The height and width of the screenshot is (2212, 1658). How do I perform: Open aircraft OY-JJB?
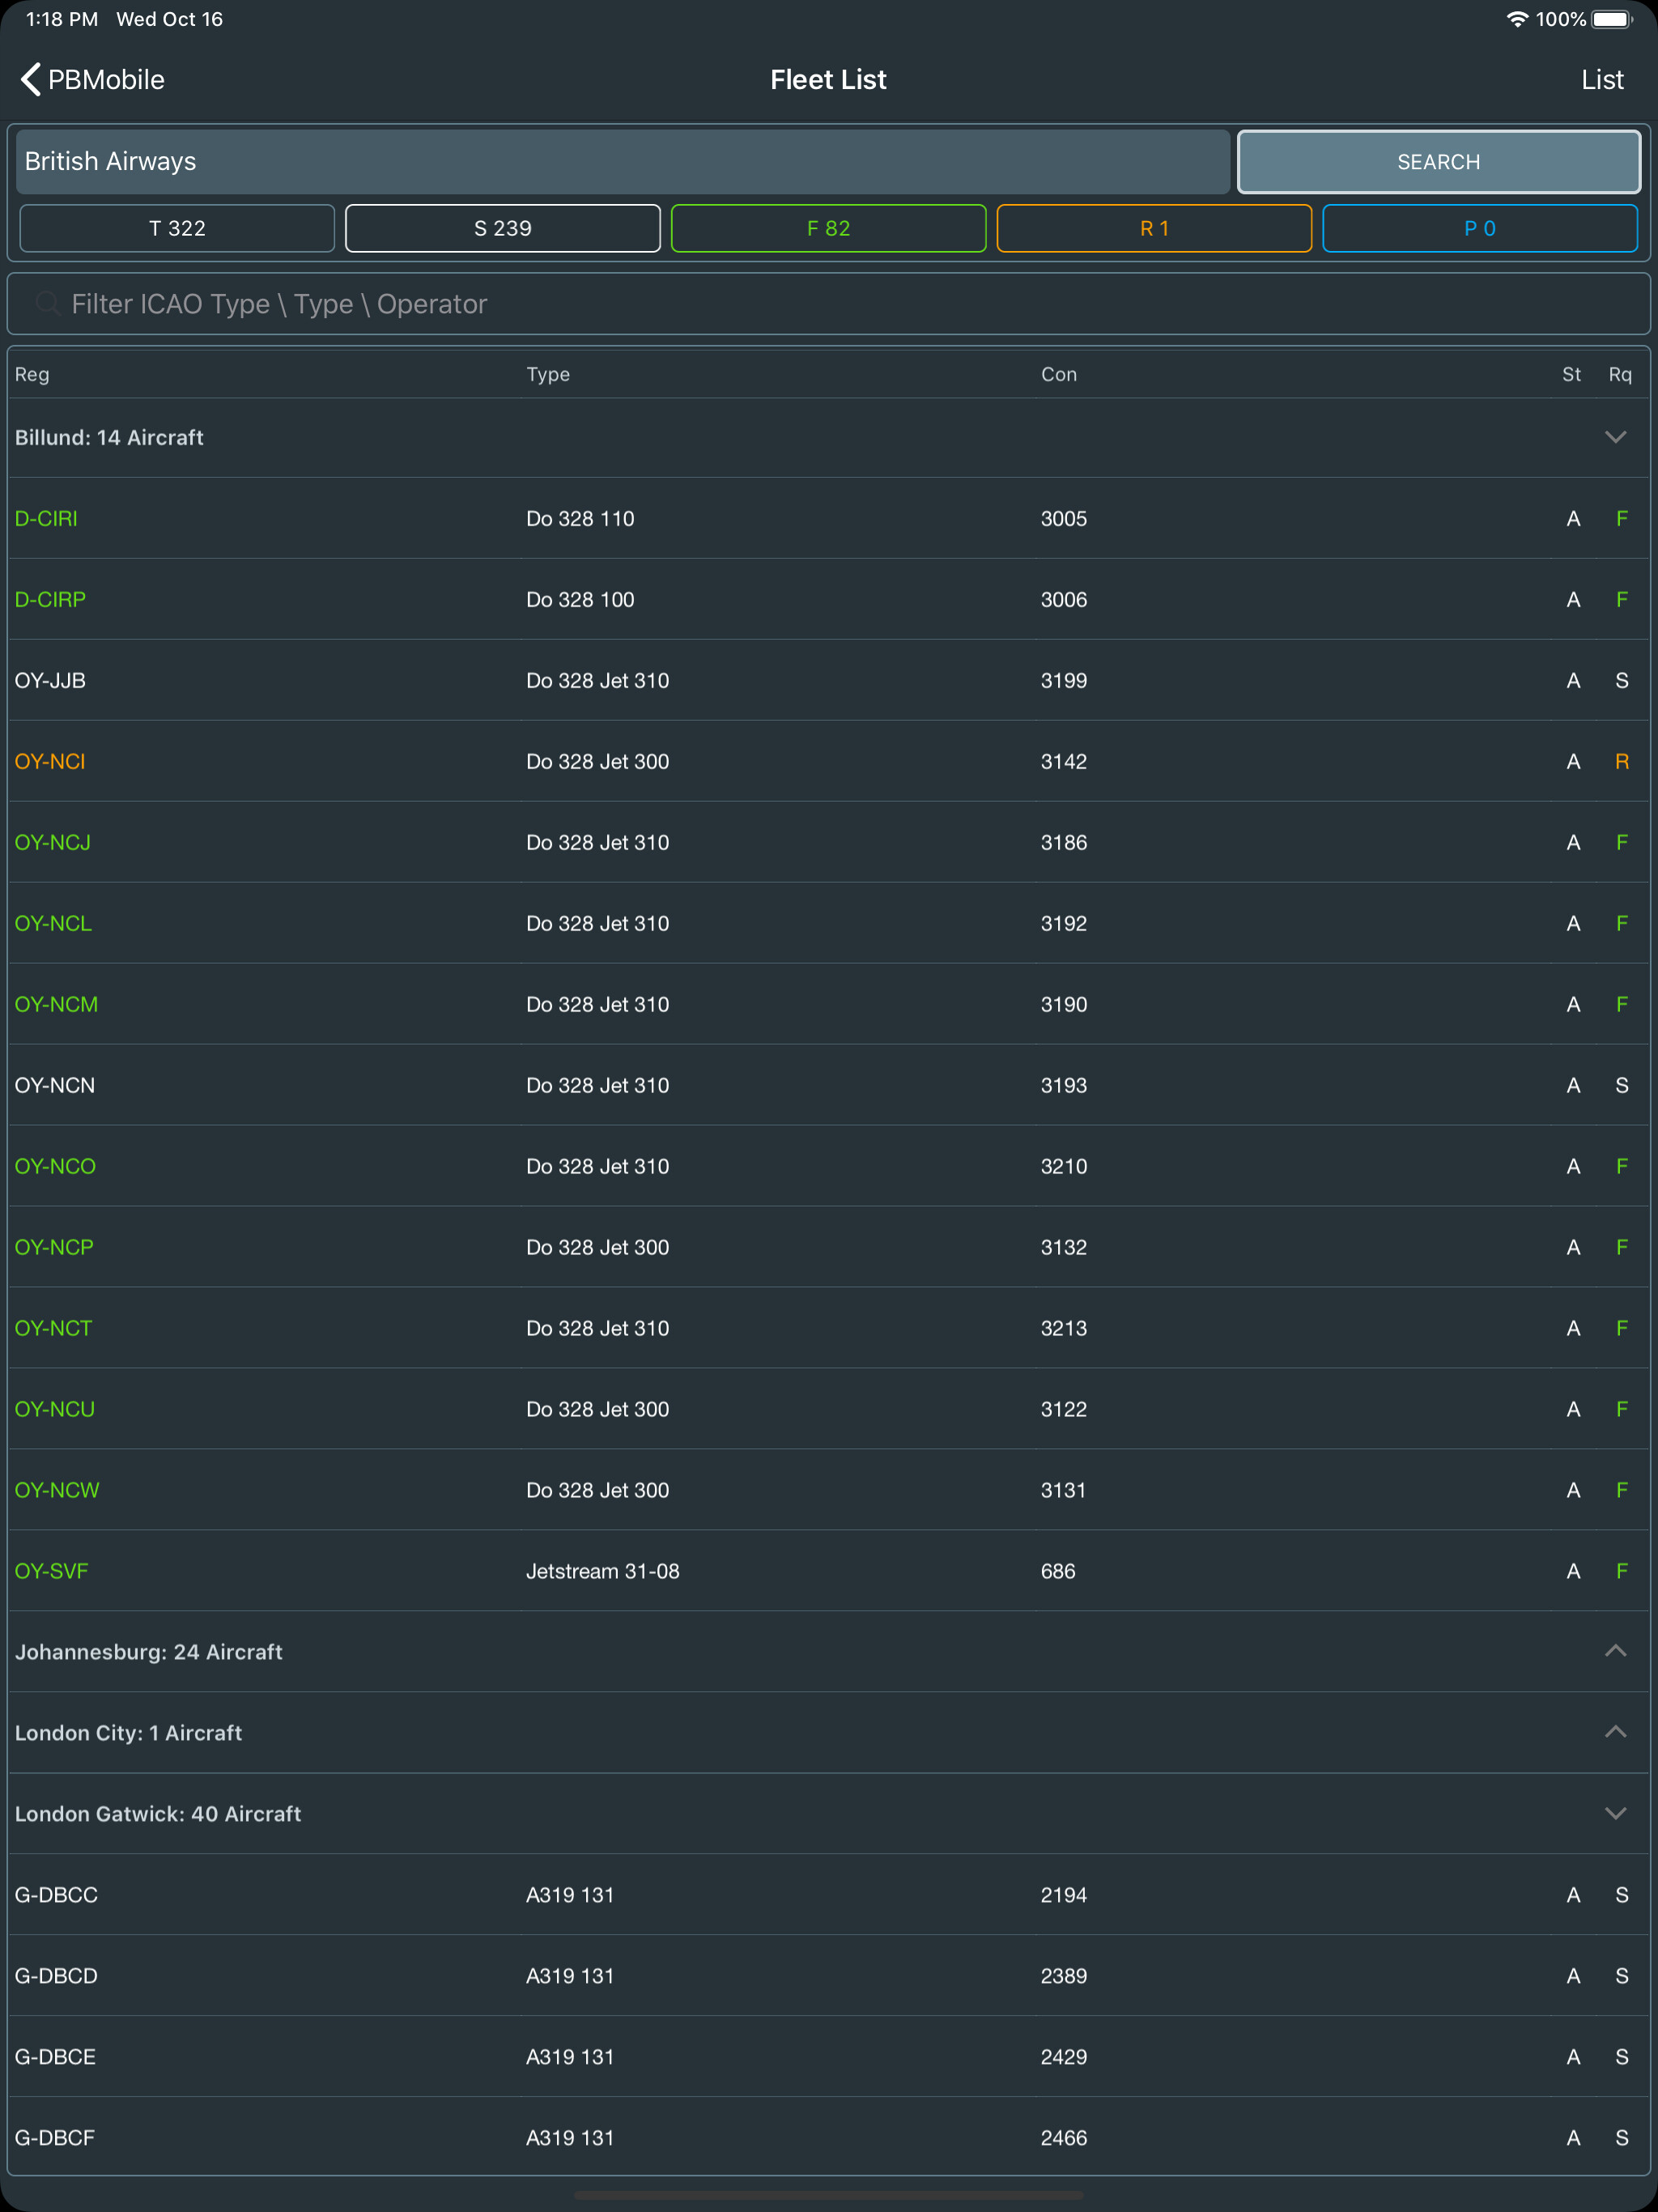tap(829, 681)
